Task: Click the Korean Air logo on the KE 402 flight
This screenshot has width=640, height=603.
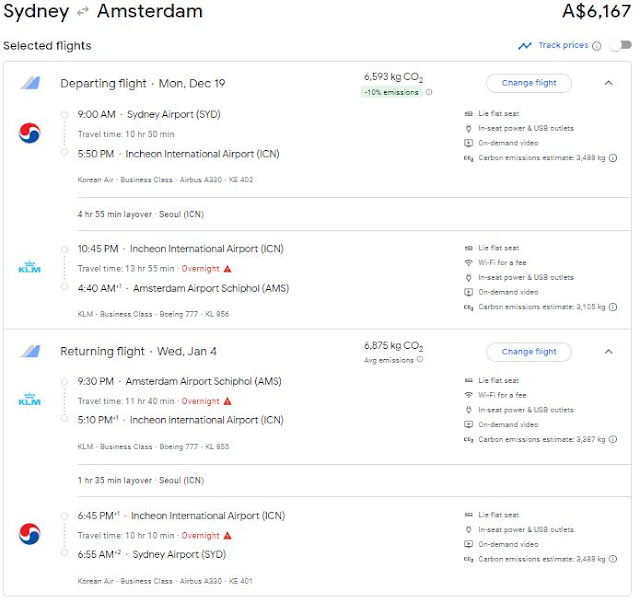Action: (x=30, y=134)
